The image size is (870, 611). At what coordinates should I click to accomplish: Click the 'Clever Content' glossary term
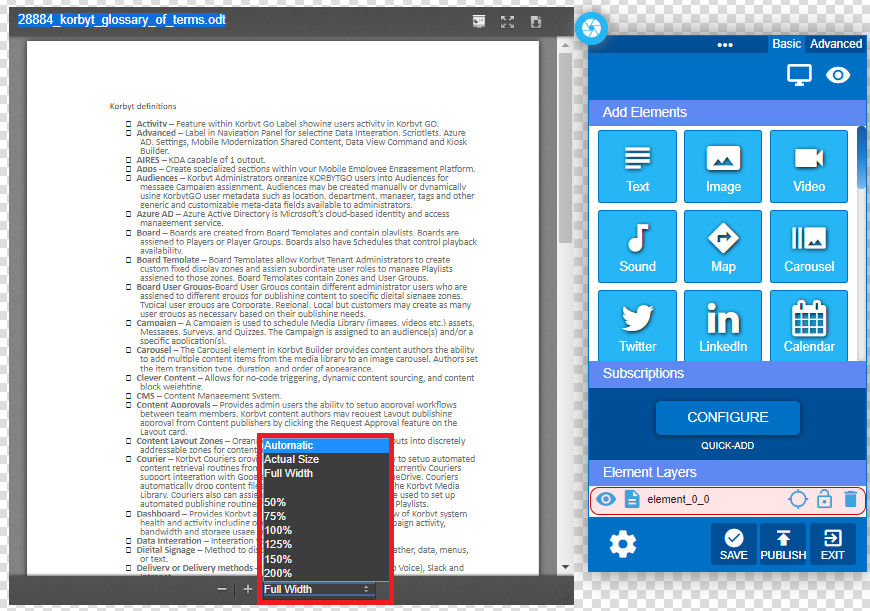point(166,378)
